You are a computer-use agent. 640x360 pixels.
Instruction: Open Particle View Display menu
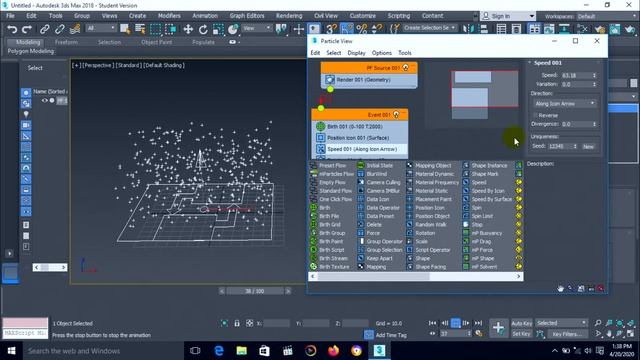(356, 53)
